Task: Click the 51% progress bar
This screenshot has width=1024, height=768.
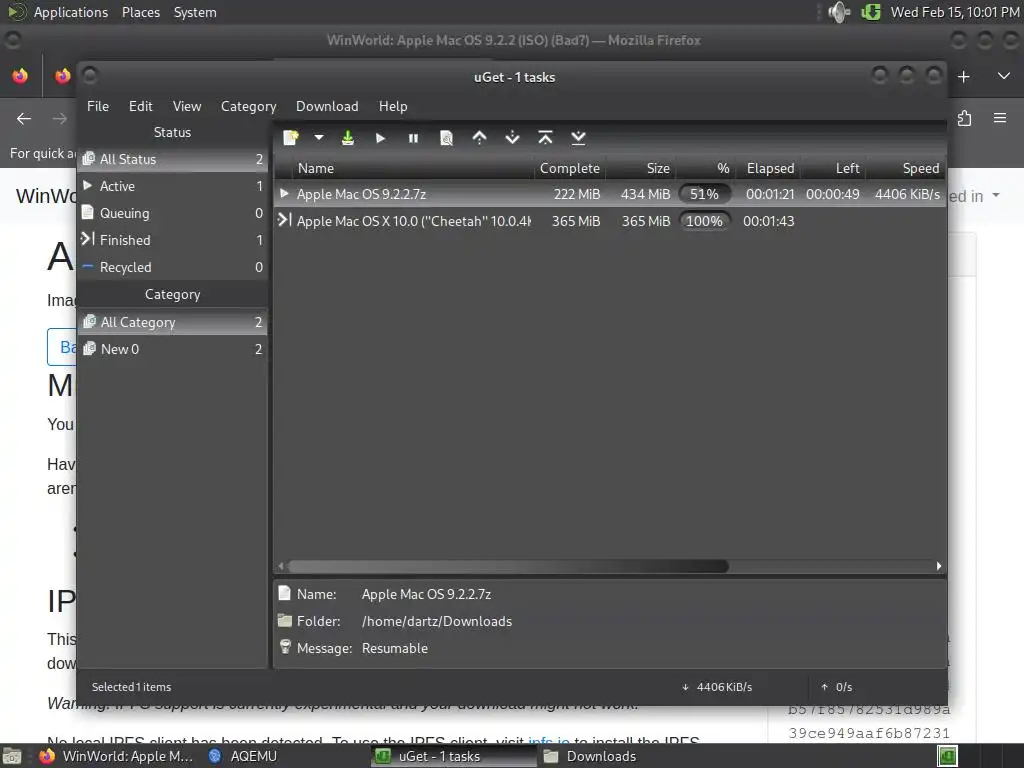Action: coord(704,194)
